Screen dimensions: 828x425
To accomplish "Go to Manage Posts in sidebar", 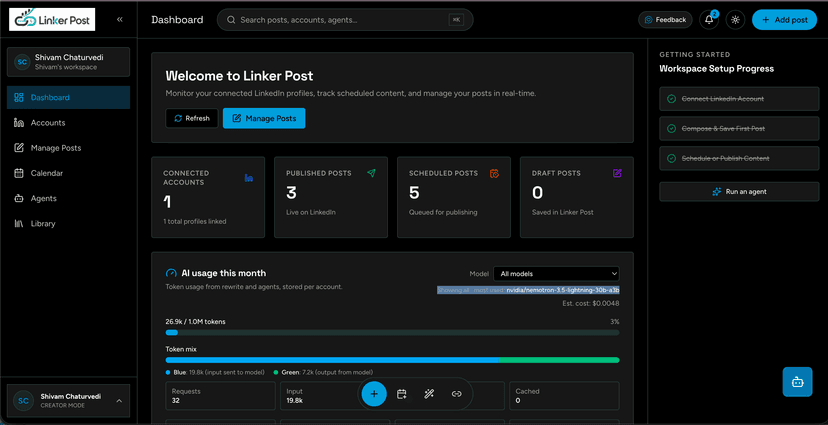I will point(69,148).
